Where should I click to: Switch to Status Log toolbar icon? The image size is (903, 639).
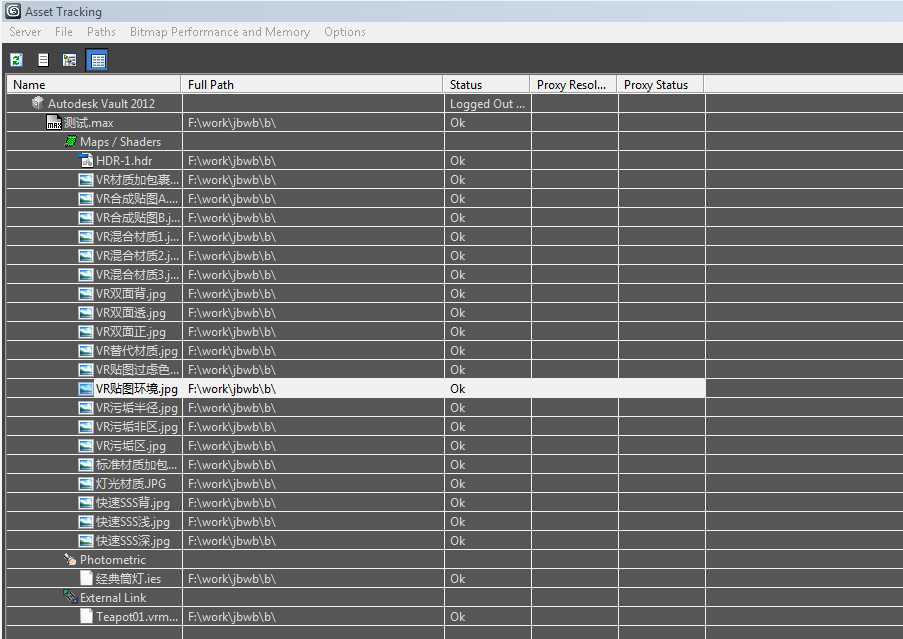(43, 60)
